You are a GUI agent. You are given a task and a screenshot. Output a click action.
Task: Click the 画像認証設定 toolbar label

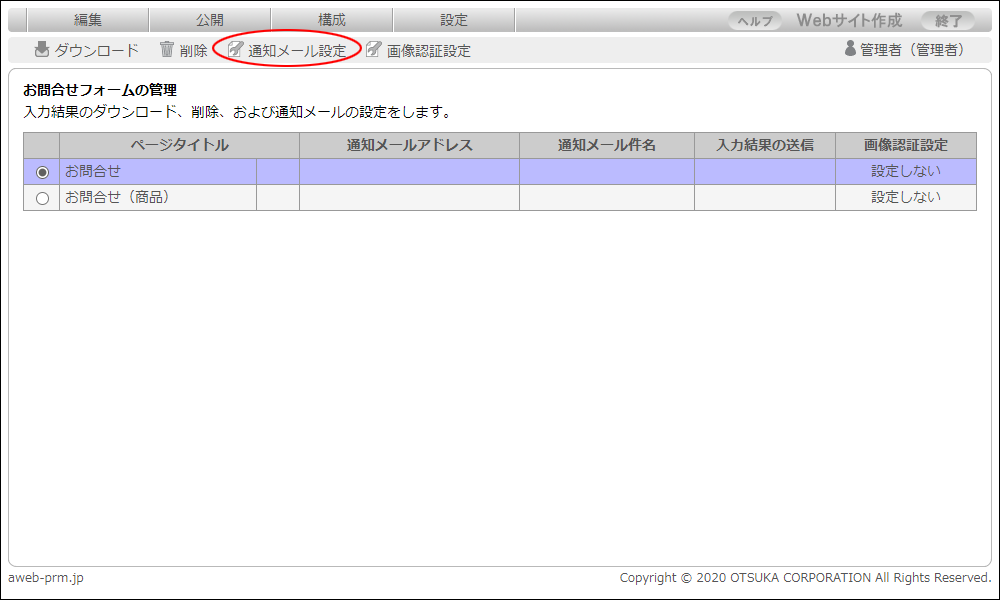429,51
